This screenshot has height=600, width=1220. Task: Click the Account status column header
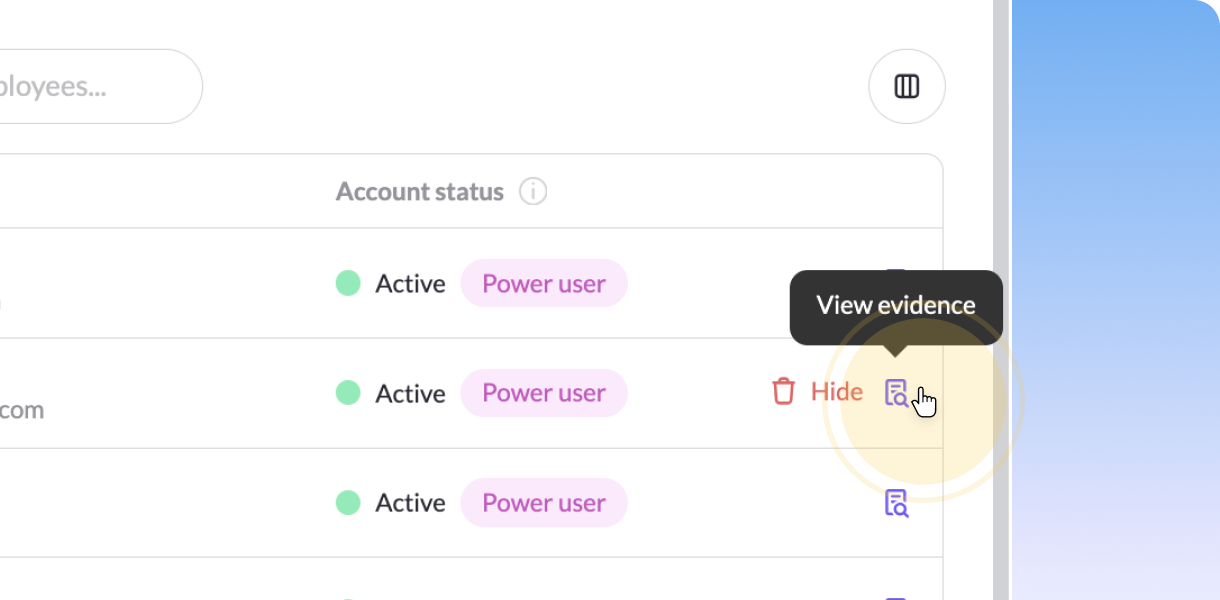click(420, 191)
